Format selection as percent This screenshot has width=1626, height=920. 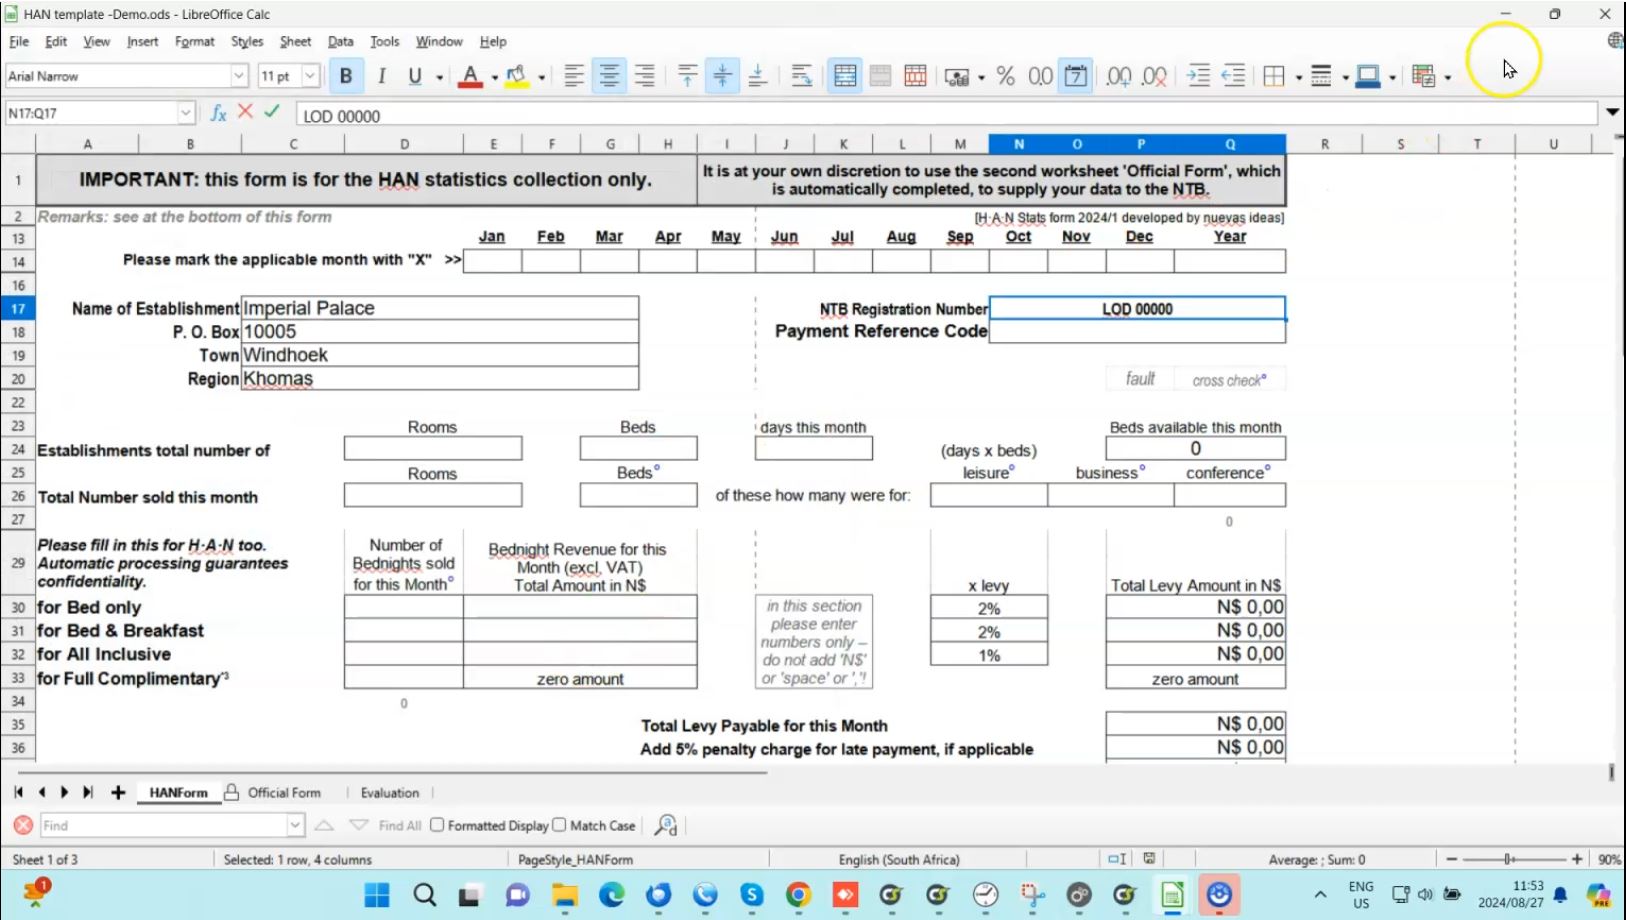[x=1006, y=75]
